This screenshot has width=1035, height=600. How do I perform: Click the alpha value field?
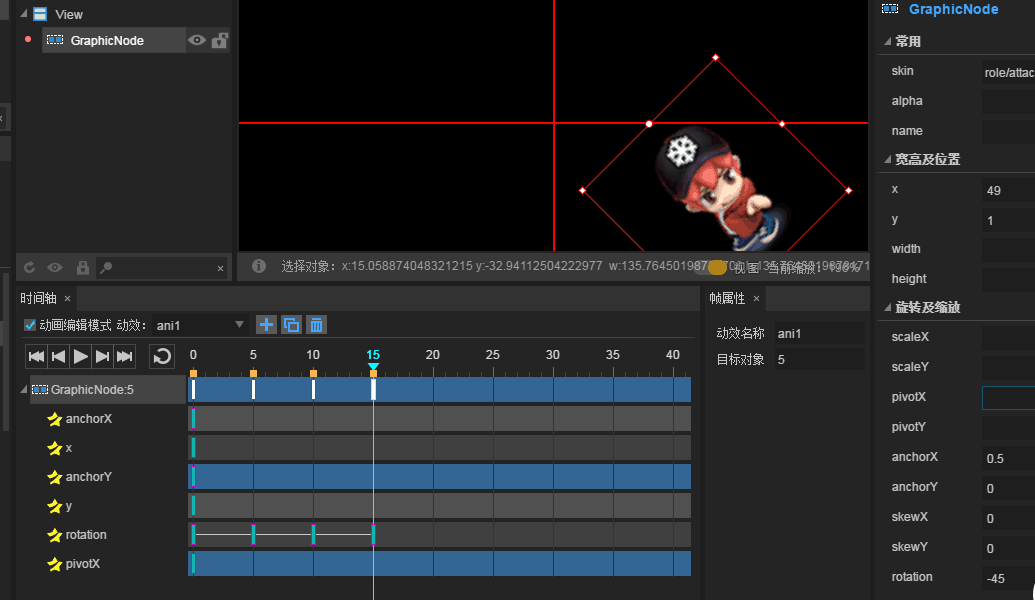tap(1009, 102)
